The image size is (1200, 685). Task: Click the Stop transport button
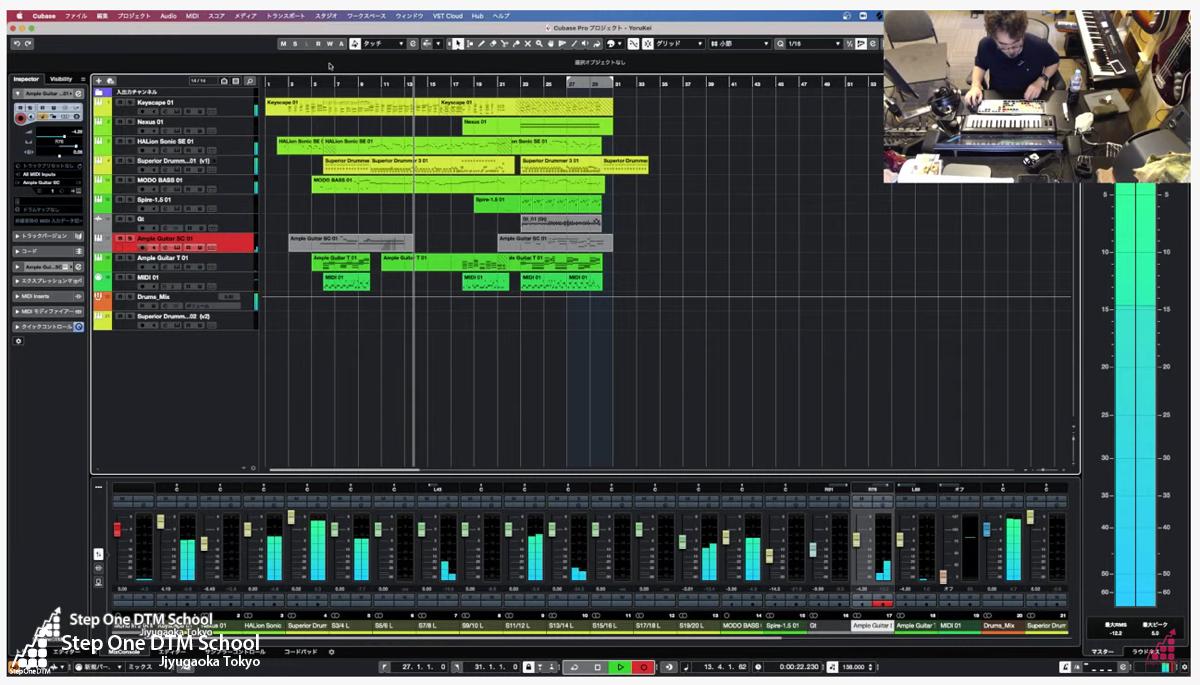[597, 667]
